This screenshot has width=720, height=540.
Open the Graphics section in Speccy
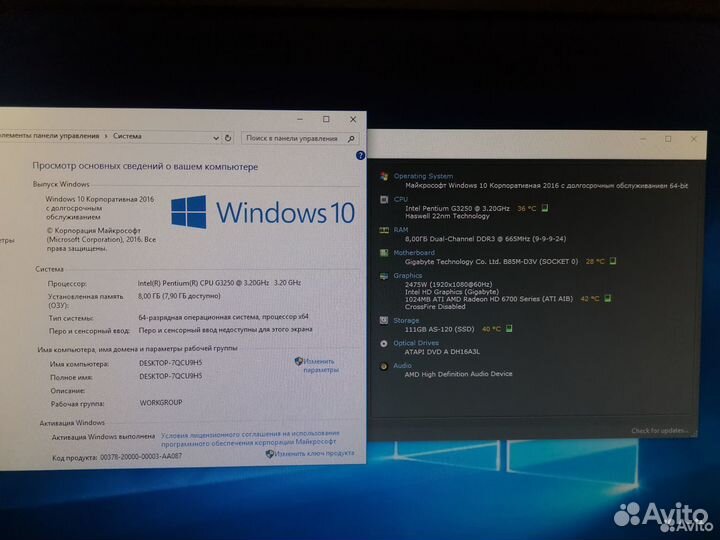[x=407, y=276]
